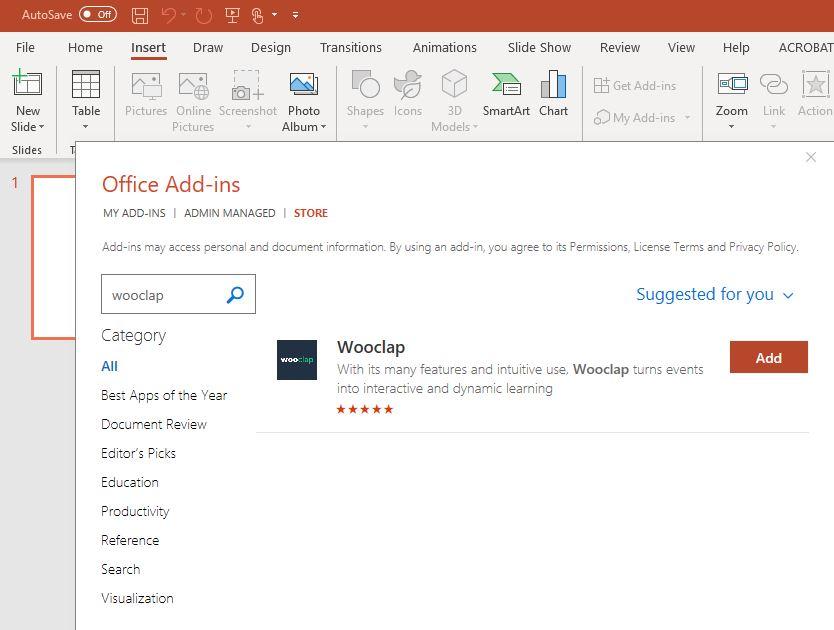
Task: Select the Education category
Action: tap(130, 482)
